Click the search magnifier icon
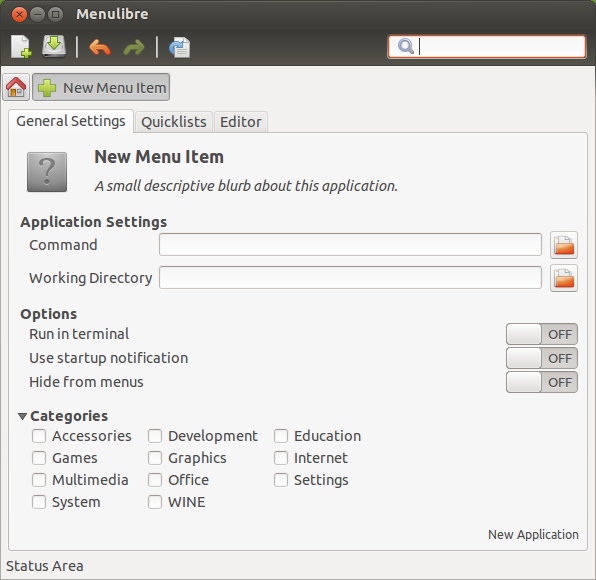The height and width of the screenshot is (580, 596). [x=406, y=46]
